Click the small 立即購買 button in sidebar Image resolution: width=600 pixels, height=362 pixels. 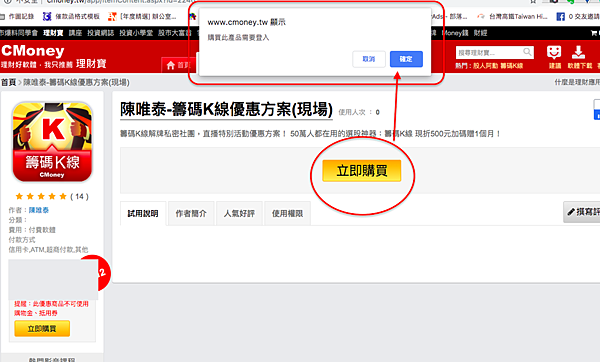click(x=42, y=328)
